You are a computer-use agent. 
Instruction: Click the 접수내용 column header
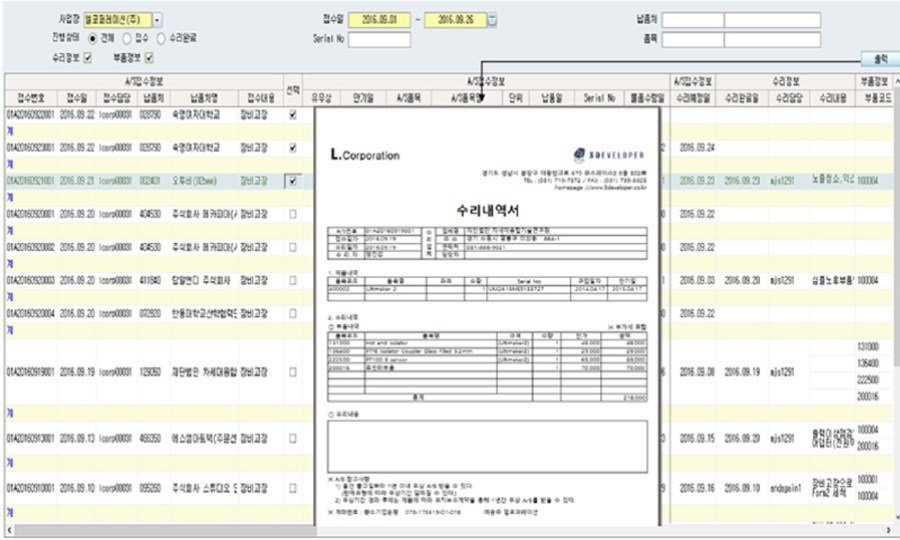pyautogui.click(x=261, y=98)
